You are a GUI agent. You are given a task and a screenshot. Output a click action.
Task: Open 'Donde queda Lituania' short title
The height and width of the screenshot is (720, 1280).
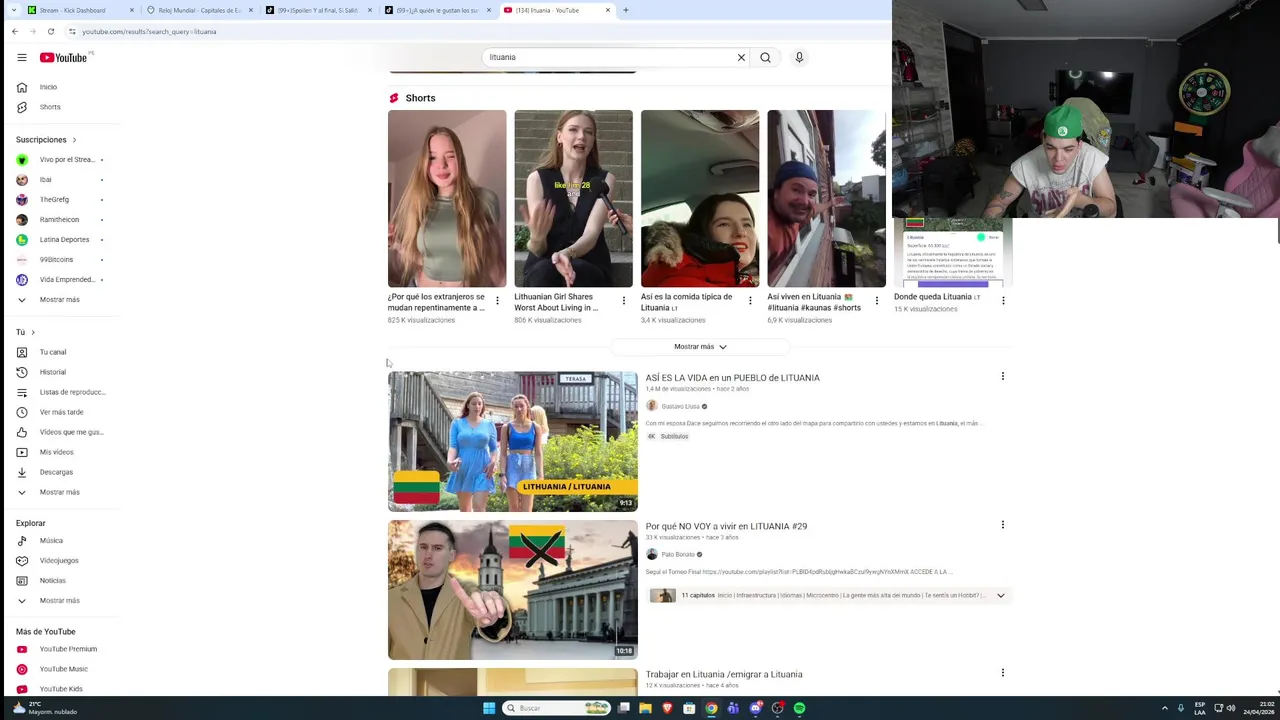tap(937, 297)
